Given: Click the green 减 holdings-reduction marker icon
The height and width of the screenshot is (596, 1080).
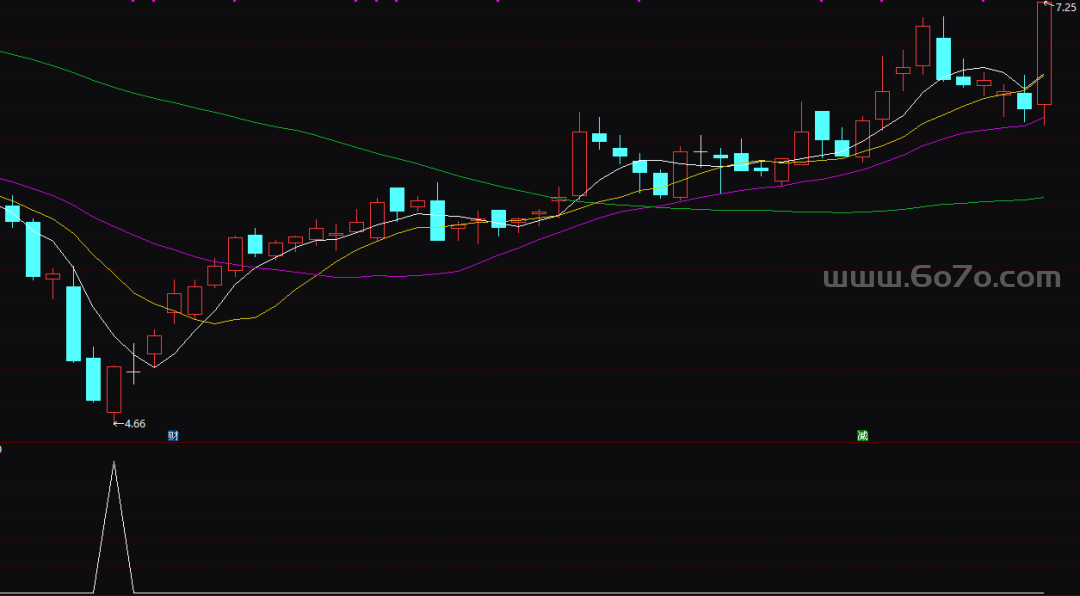Looking at the screenshot, I should click(862, 435).
